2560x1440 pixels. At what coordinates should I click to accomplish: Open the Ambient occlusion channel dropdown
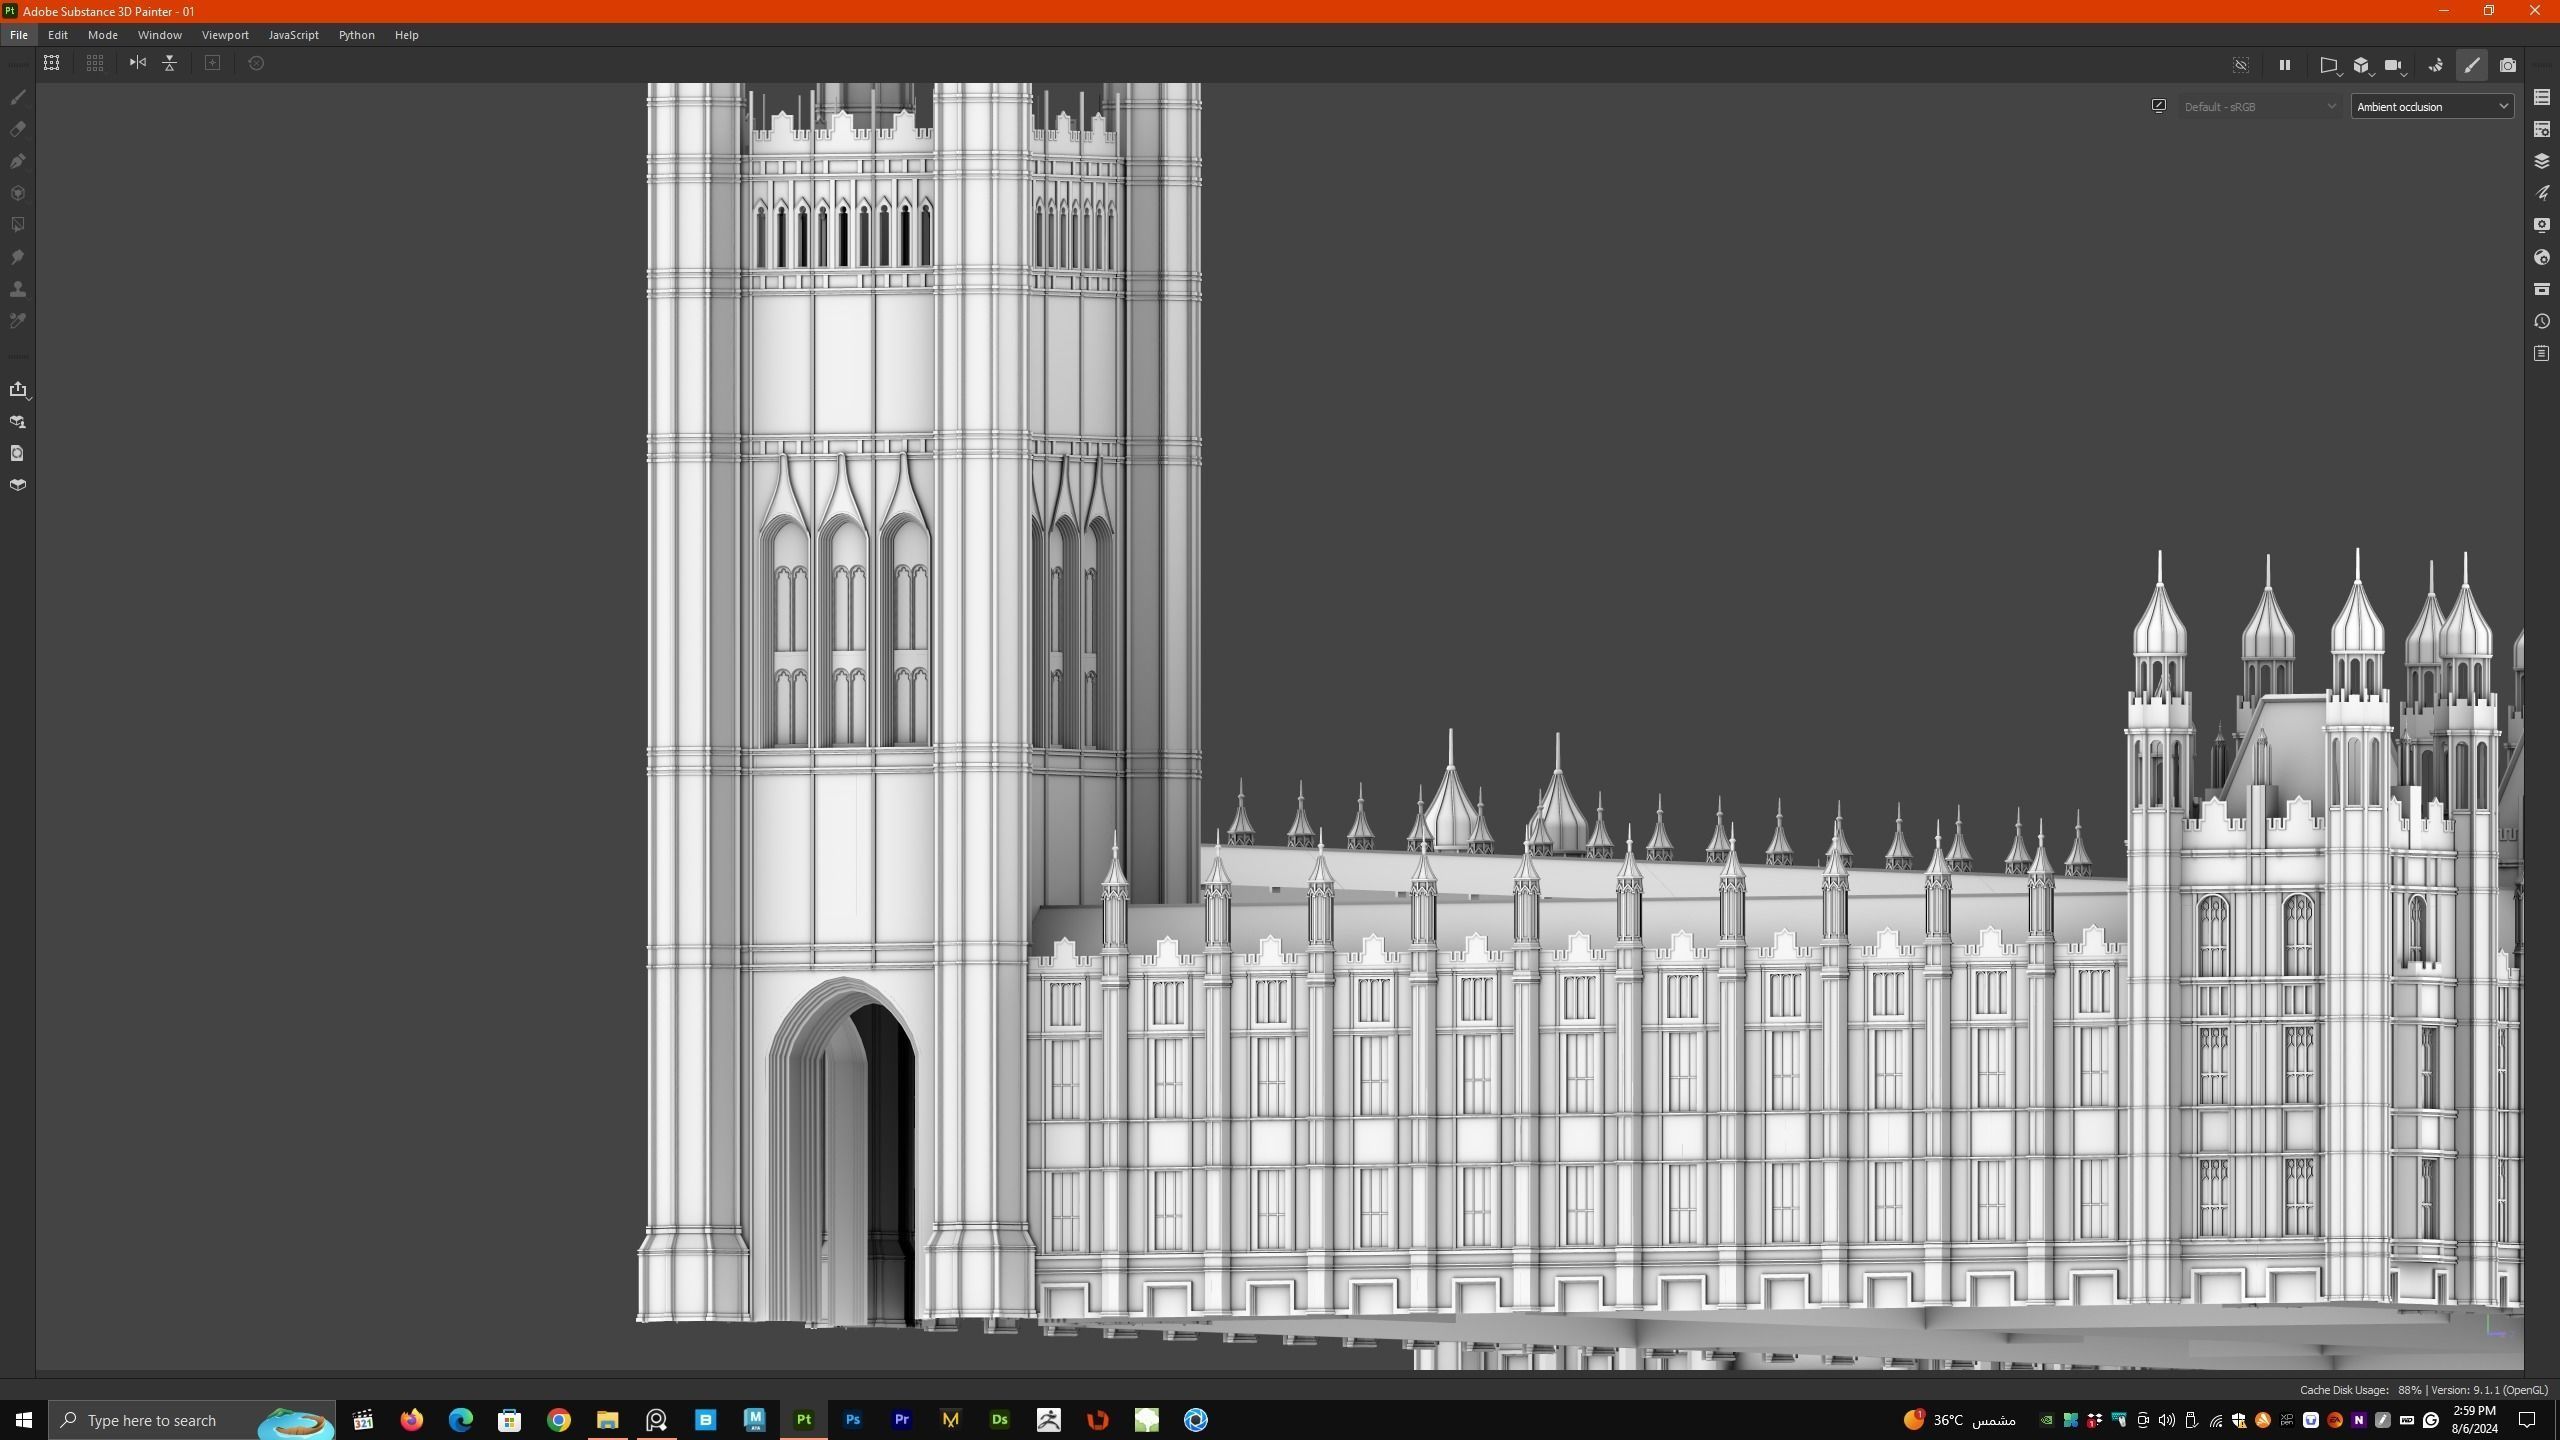[x=2432, y=107]
